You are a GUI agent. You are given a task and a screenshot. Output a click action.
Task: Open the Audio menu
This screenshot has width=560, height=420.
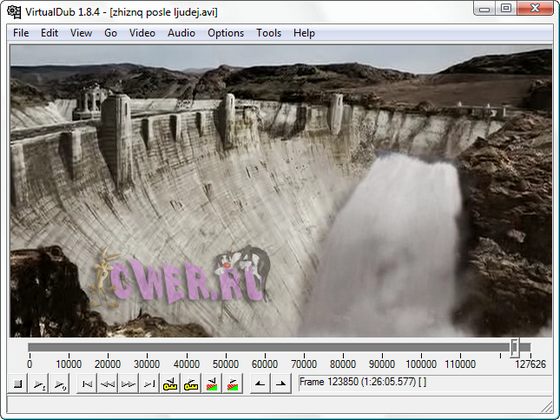coord(181,33)
